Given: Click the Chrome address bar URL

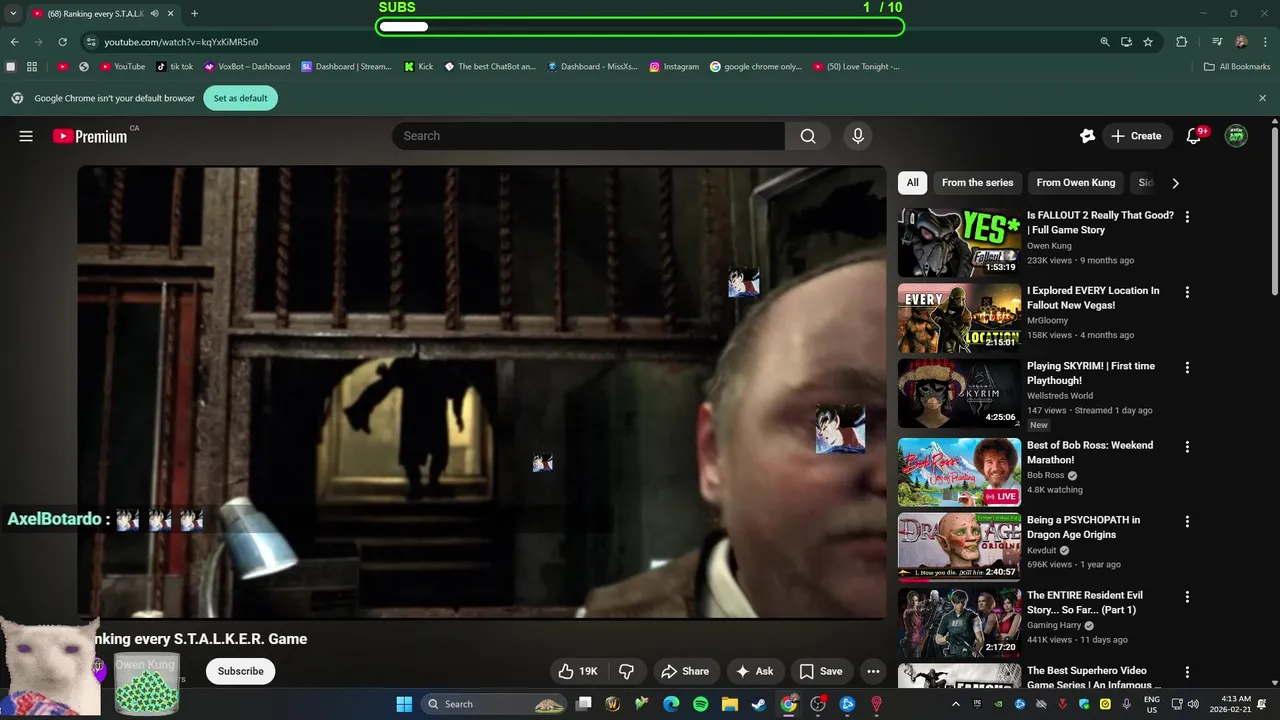Looking at the screenshot, I should (181, 42).
